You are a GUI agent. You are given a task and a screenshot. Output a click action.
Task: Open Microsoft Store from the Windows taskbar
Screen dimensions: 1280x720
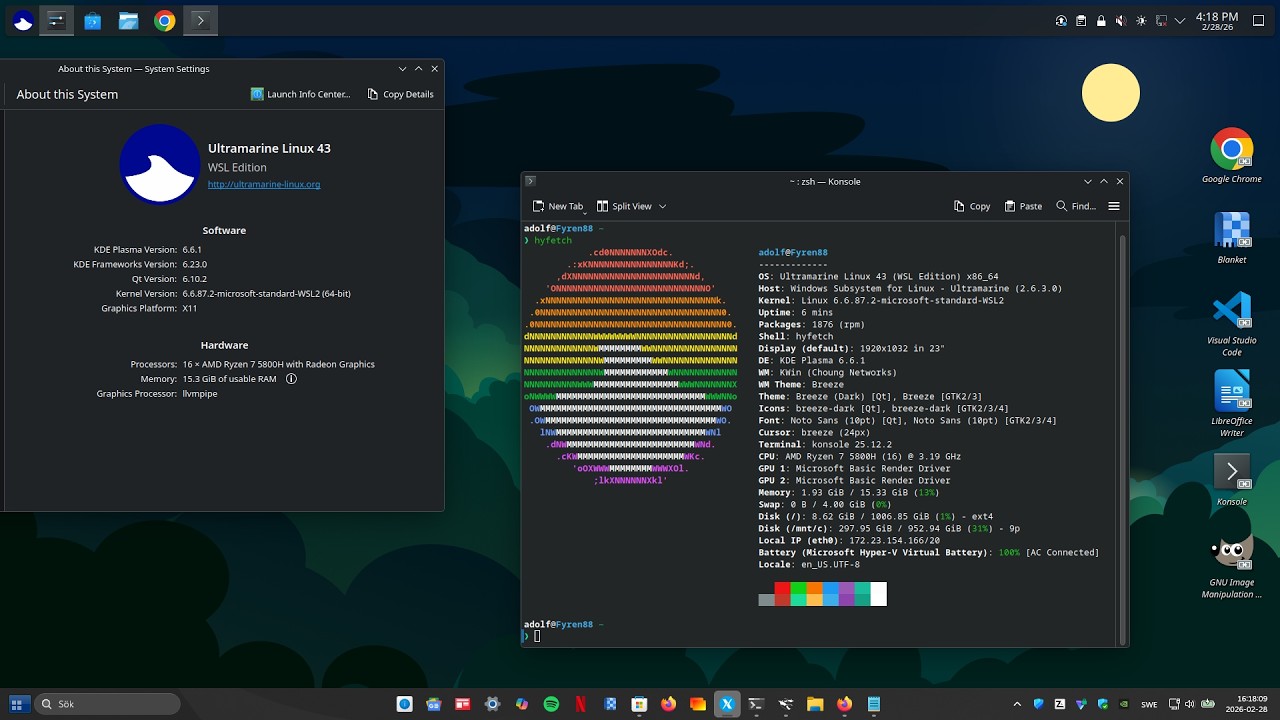pyautogui.click(x=639, y=704)
